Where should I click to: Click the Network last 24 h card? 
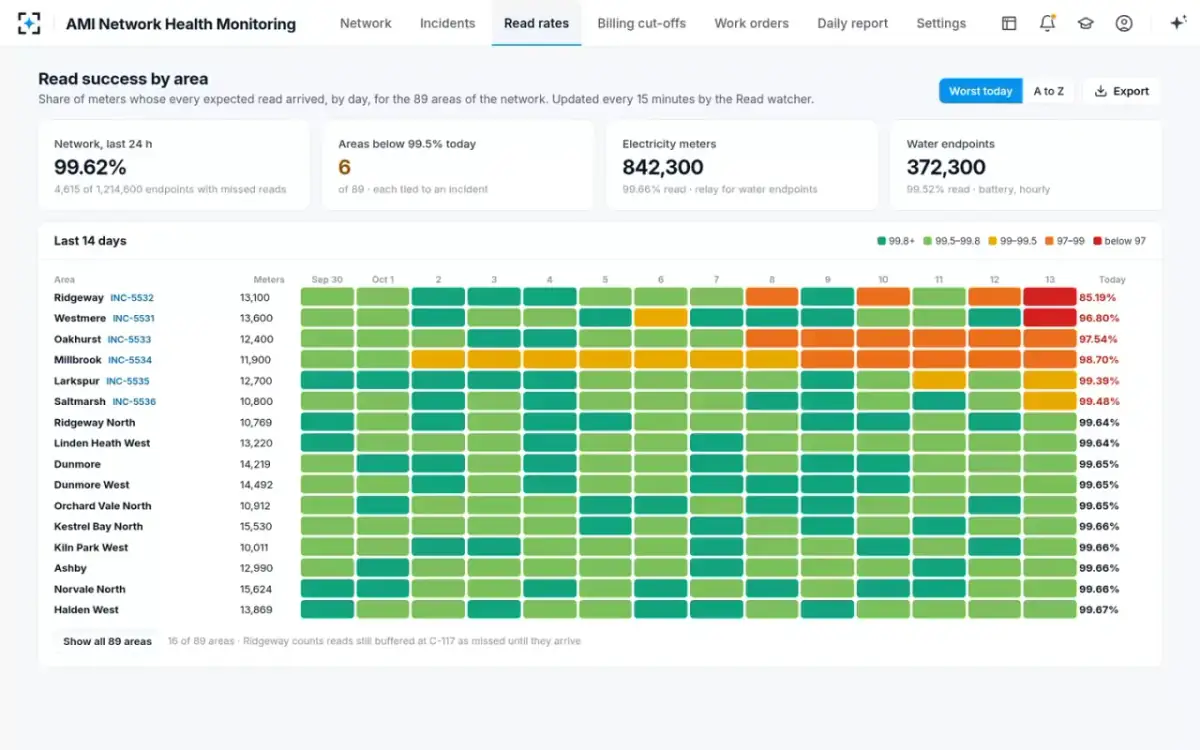click(x=174, y=165)
